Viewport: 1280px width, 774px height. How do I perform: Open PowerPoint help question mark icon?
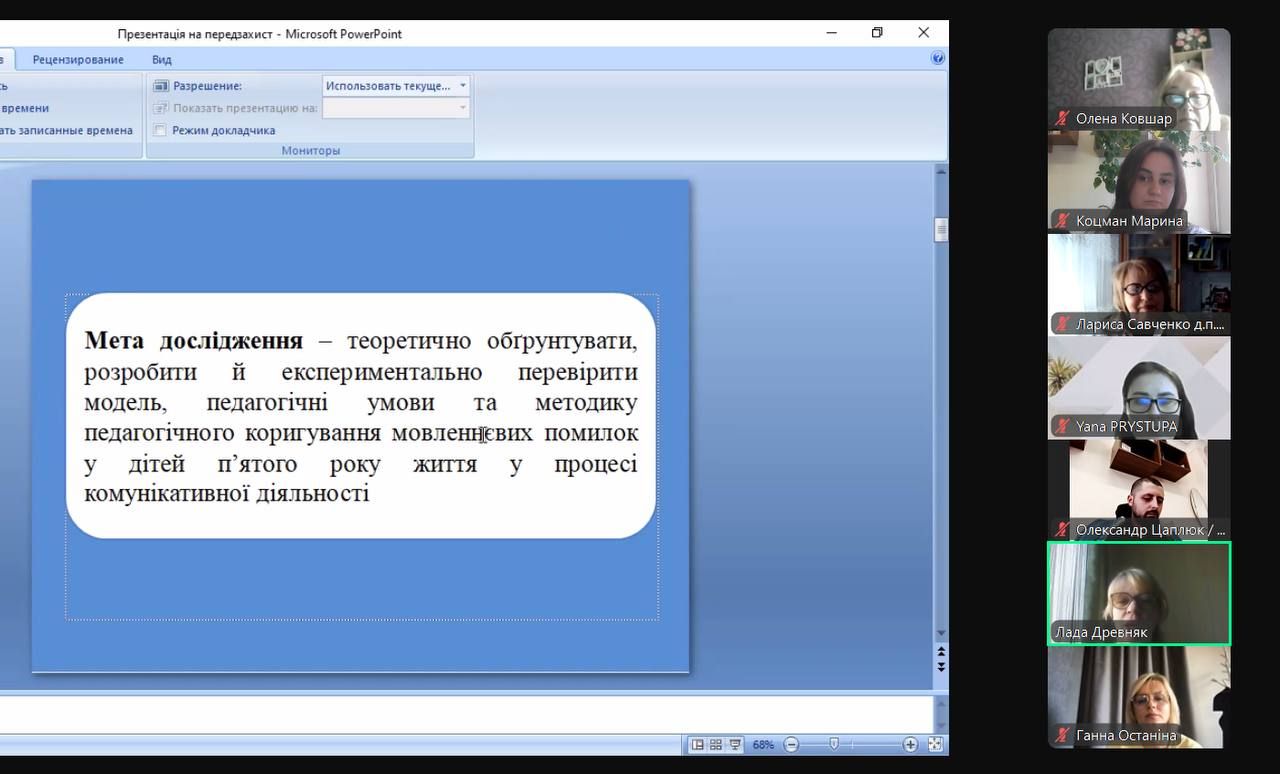(938, 59)
